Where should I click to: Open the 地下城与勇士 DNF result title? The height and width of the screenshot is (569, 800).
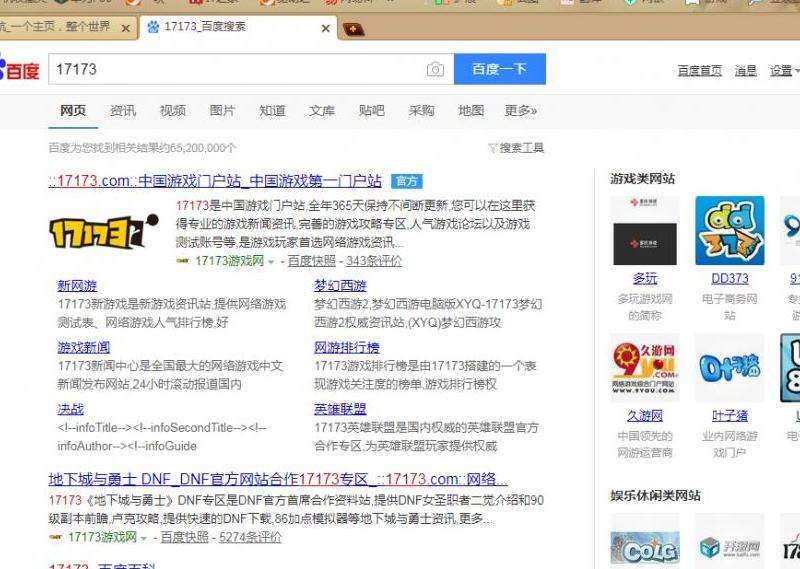[278, 480]
